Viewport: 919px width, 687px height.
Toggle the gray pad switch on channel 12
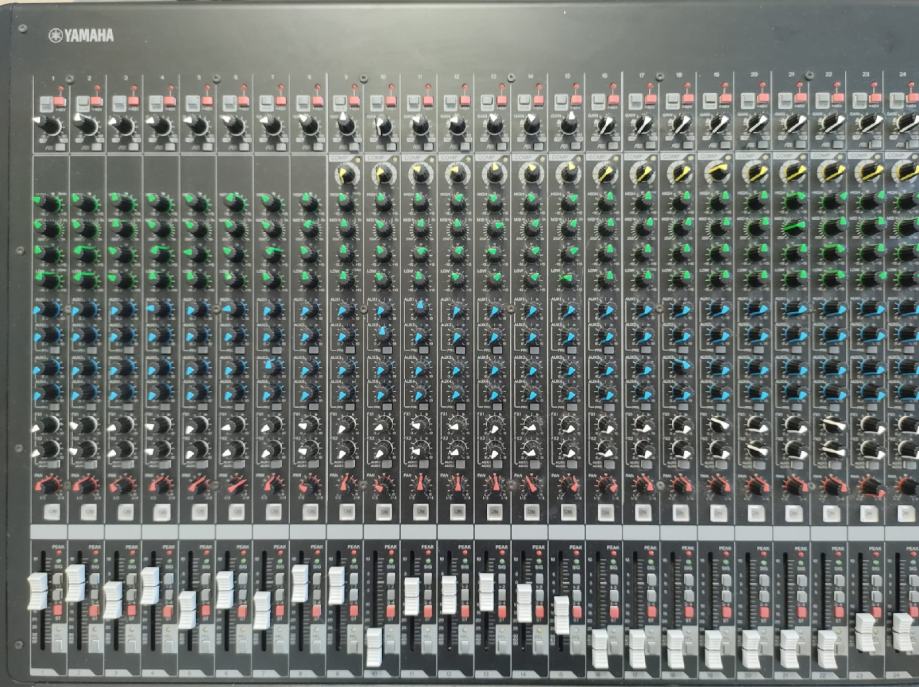pyautogui.click(x=450, y=104)
